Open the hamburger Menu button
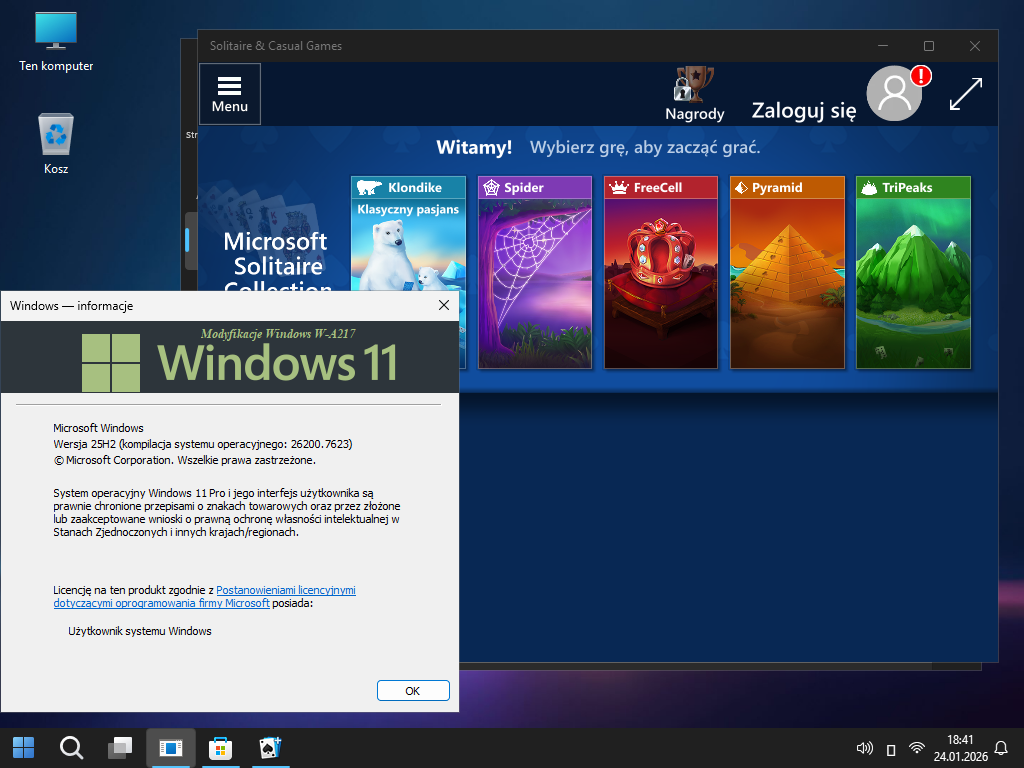Screen dimensions: 1024x768 pyautogui.click(x=230, y=94)
